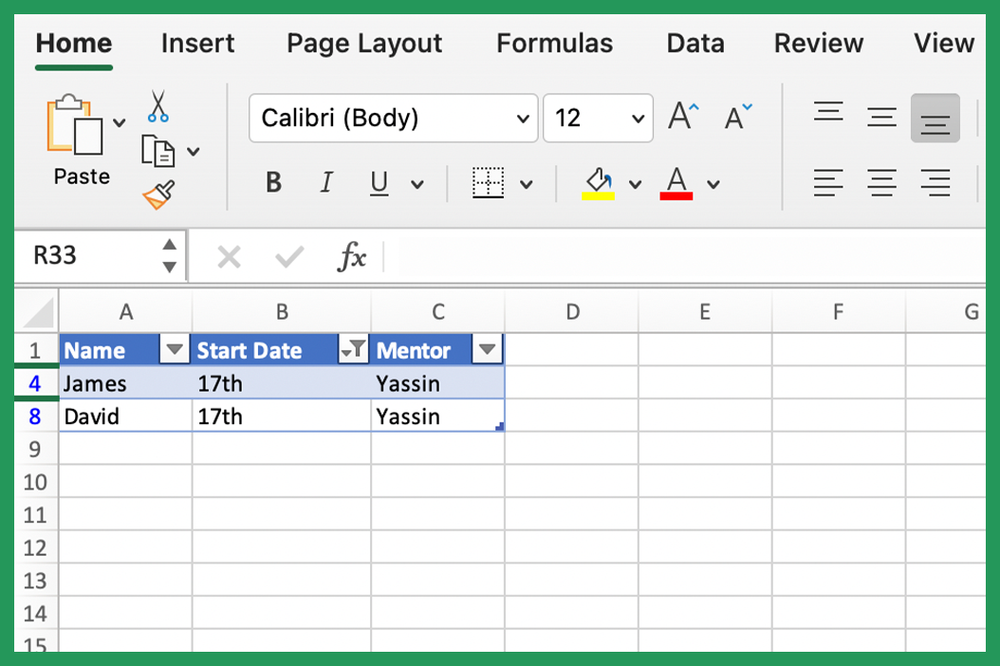Click the Copy icon

tap(160, 148)
